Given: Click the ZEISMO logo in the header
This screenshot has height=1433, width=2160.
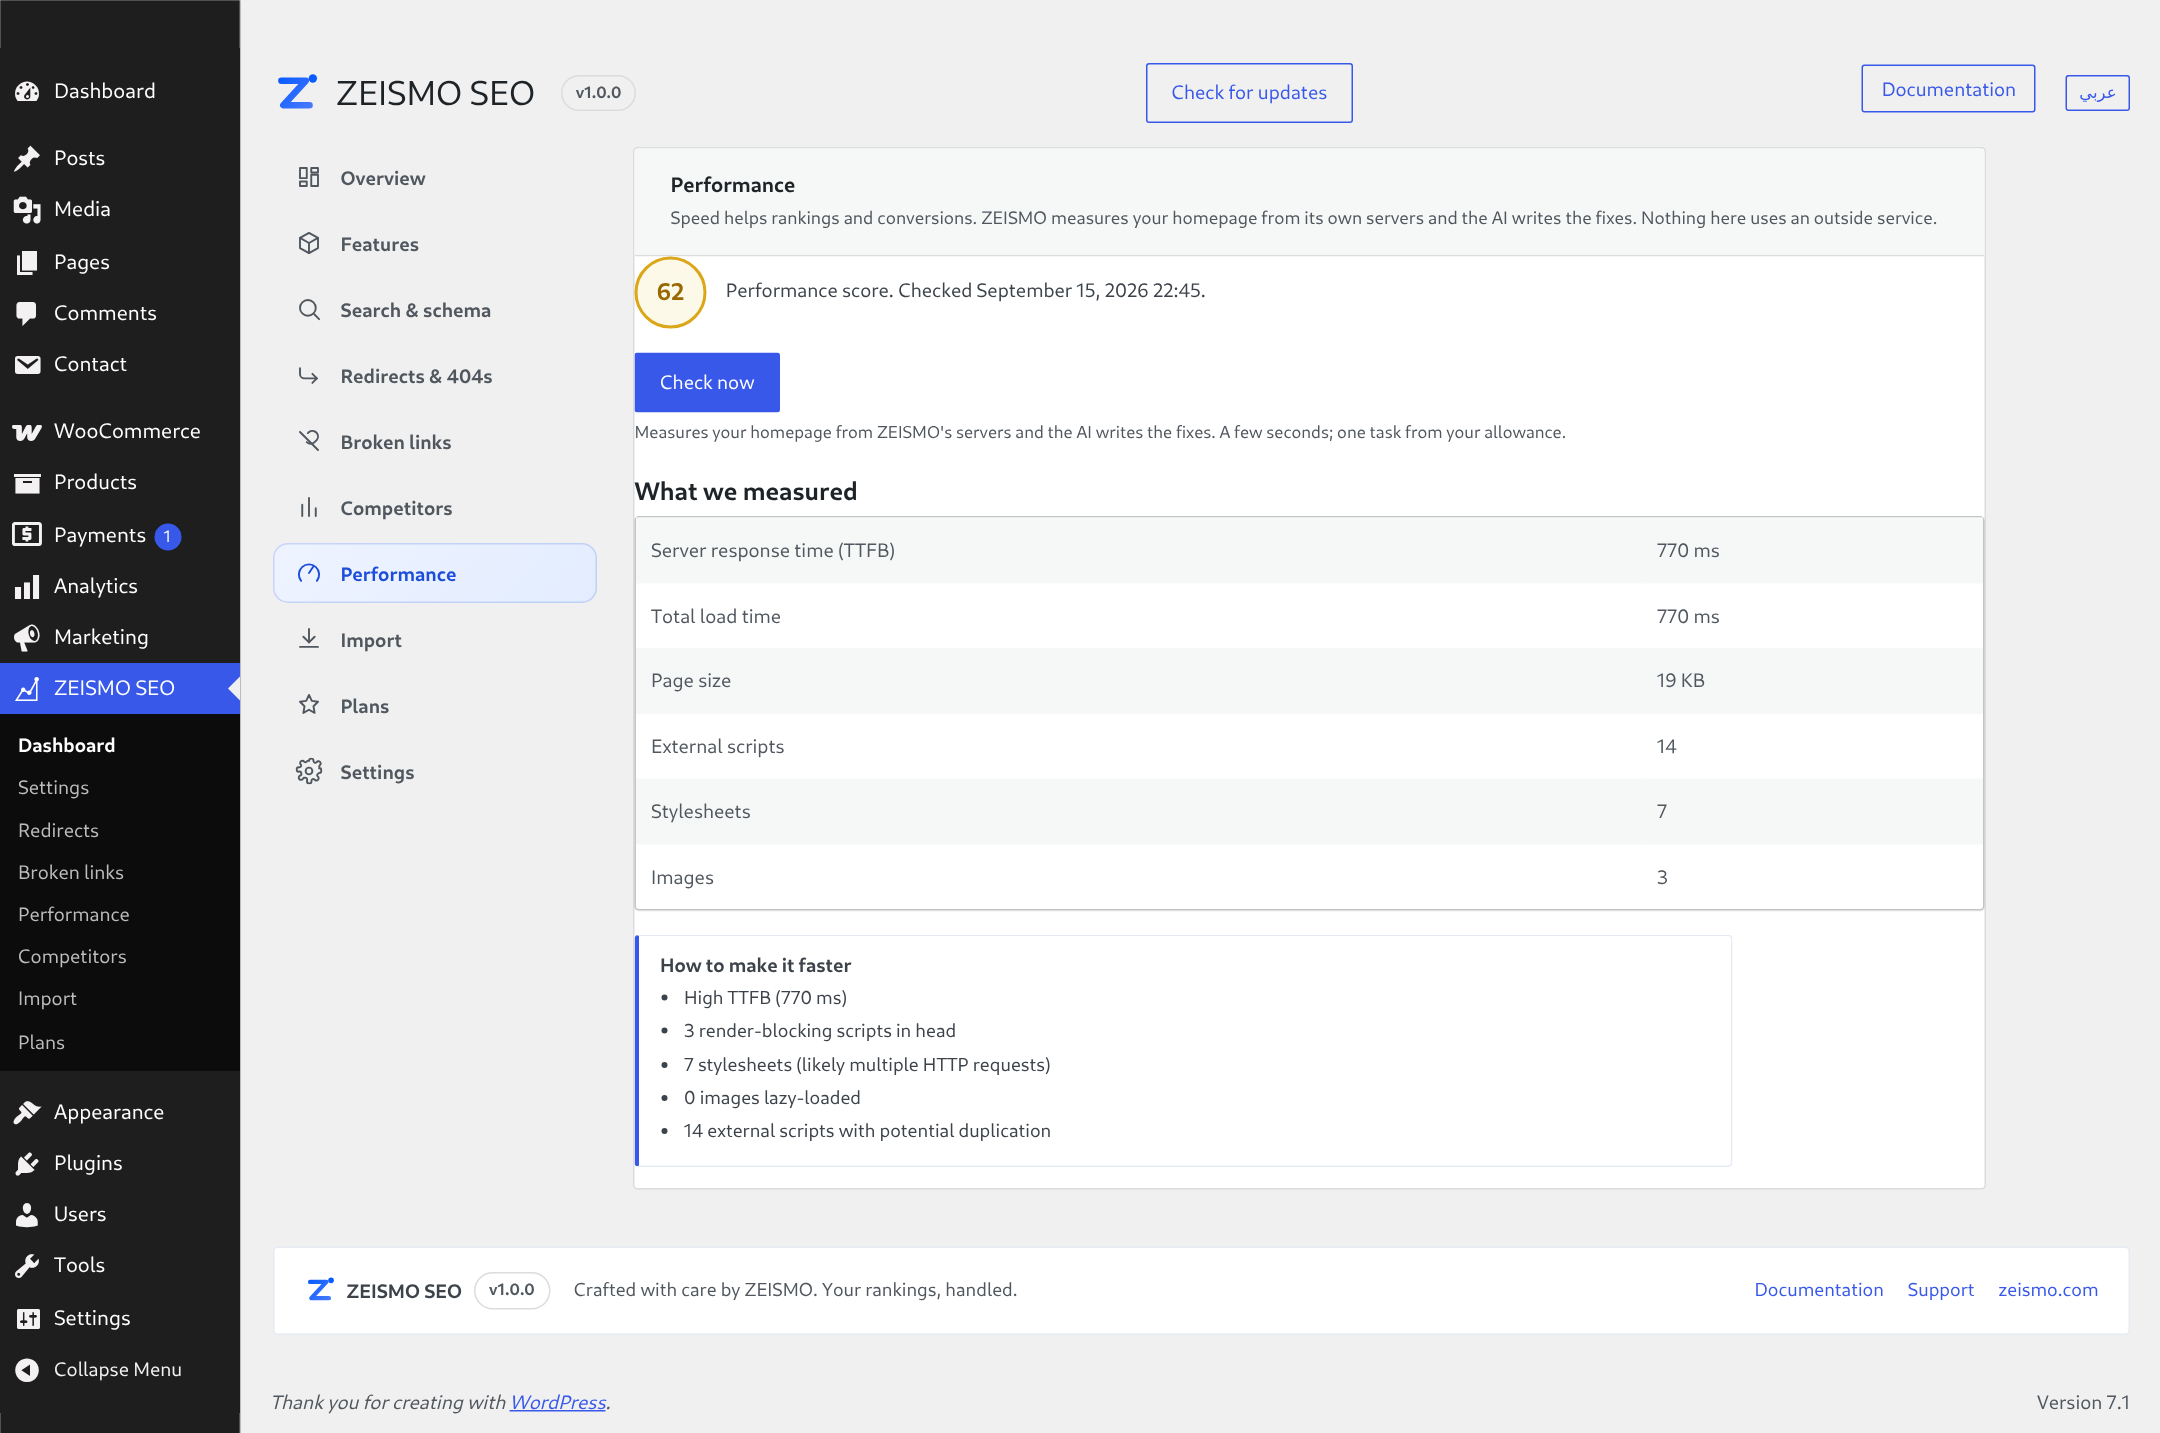Looking at the screenshot, I should (297, 92).
